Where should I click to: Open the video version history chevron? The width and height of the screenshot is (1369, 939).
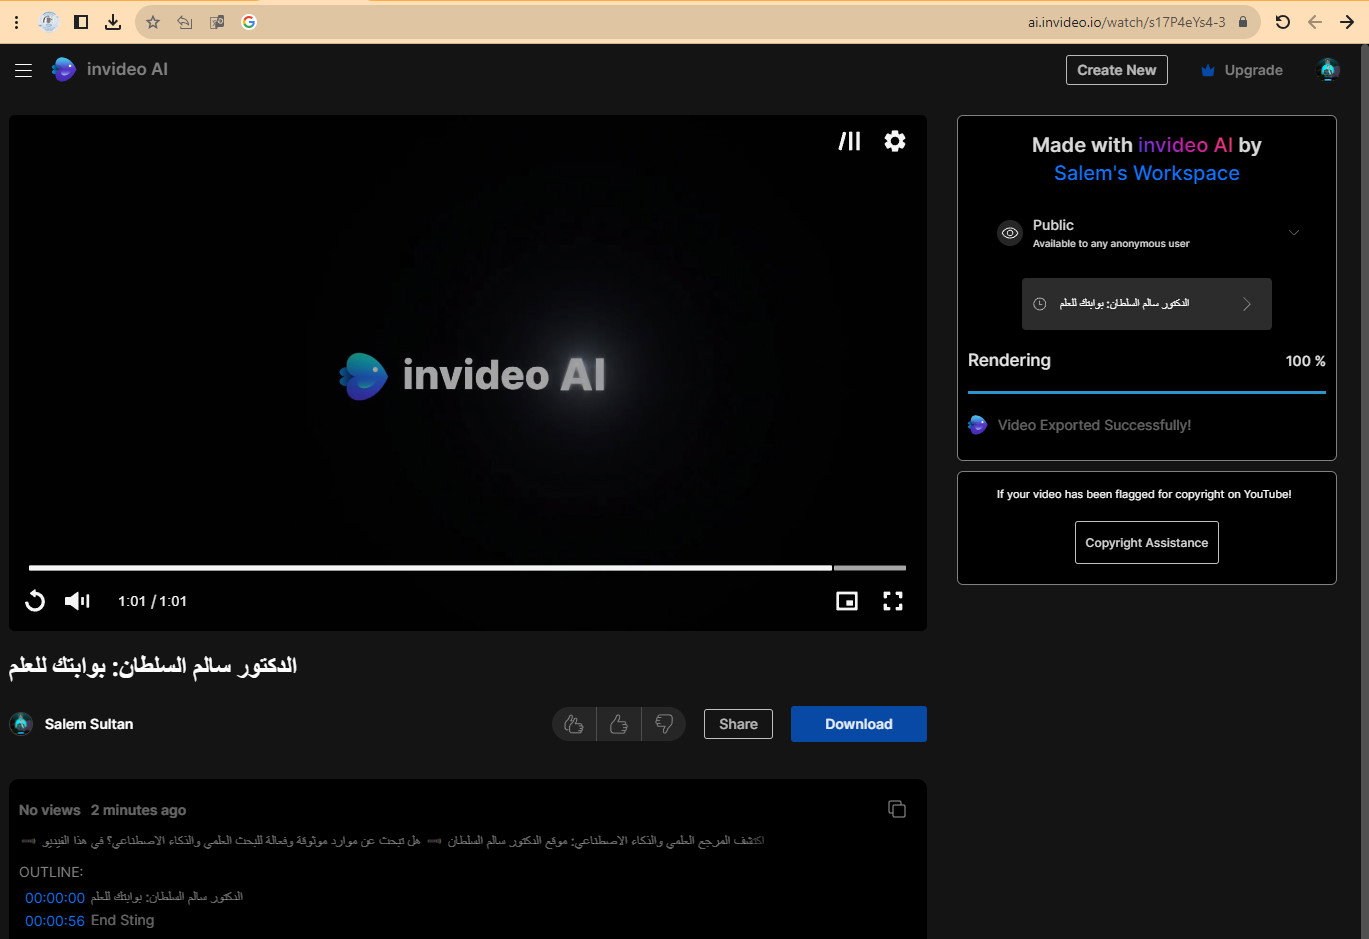(1246, 304)
